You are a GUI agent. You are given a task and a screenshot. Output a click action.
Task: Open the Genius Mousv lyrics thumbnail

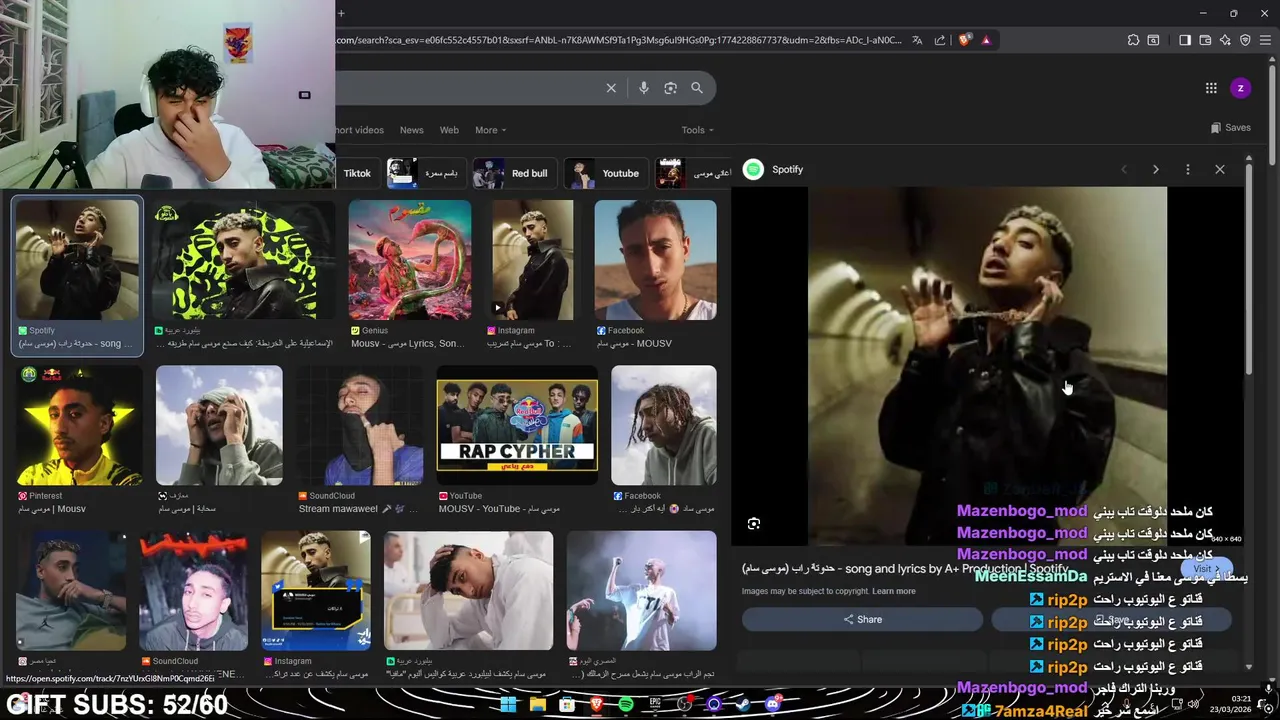410,260
